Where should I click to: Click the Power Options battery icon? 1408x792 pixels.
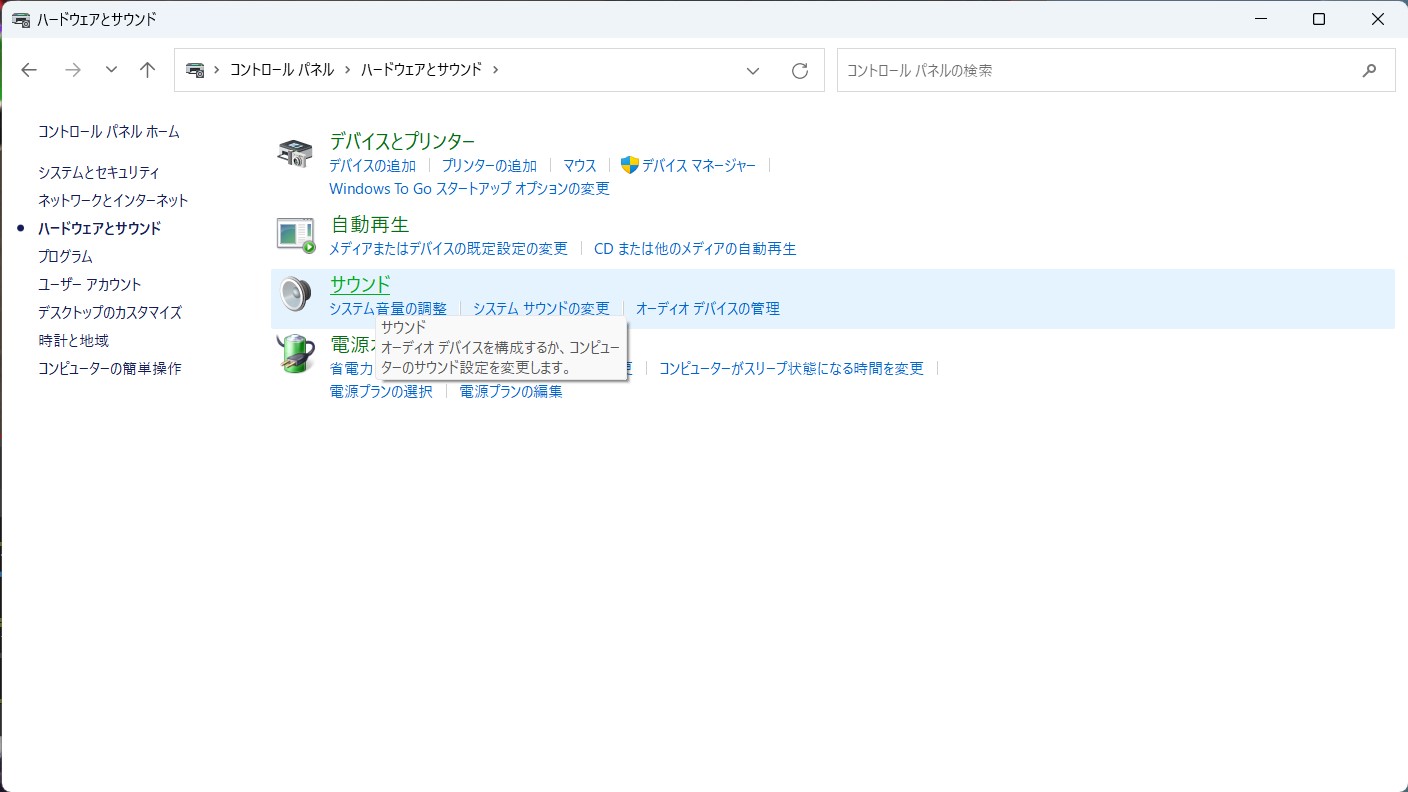pos(295,354)
